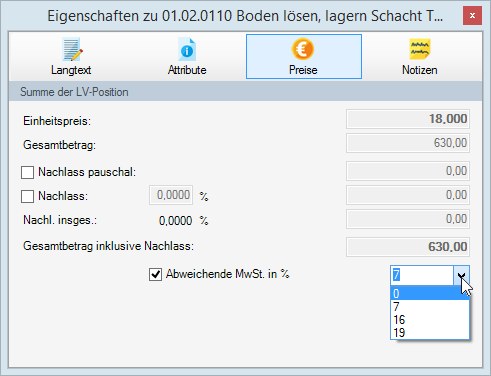
Task: Click the Nachl. insges. amount field
Action: click(408, 219)
